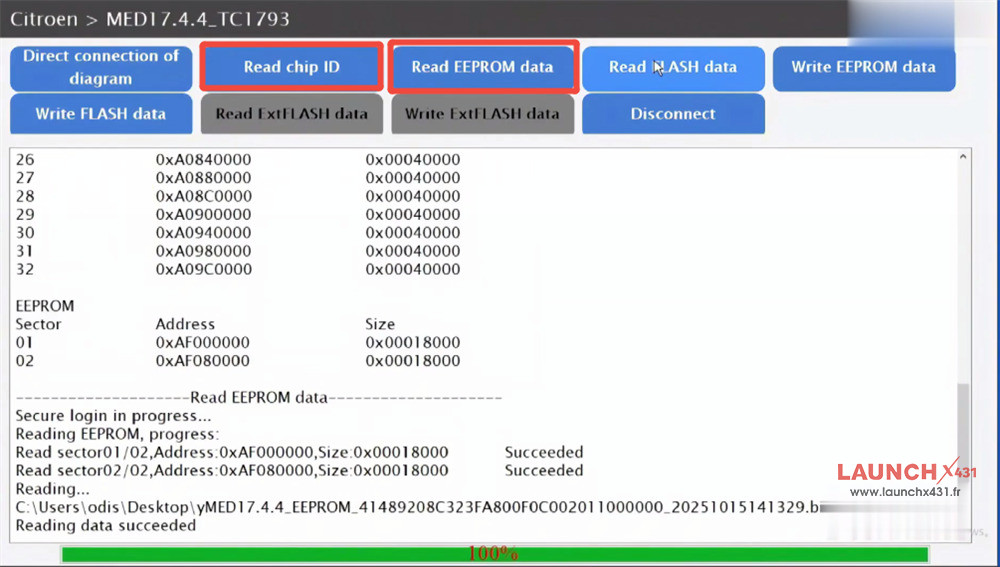Select EEPROM address 0xAF000000 in table
Screen dimensions: 1000x567
(203, 342)
